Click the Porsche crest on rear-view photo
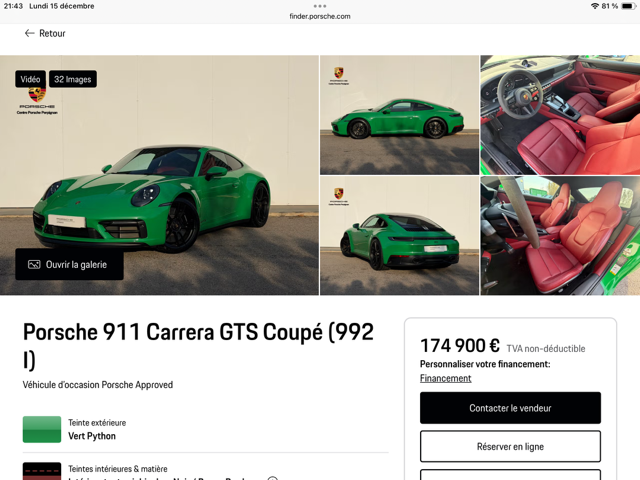The width and height of the screenshot is (640, 480). [x=339, y=193]
